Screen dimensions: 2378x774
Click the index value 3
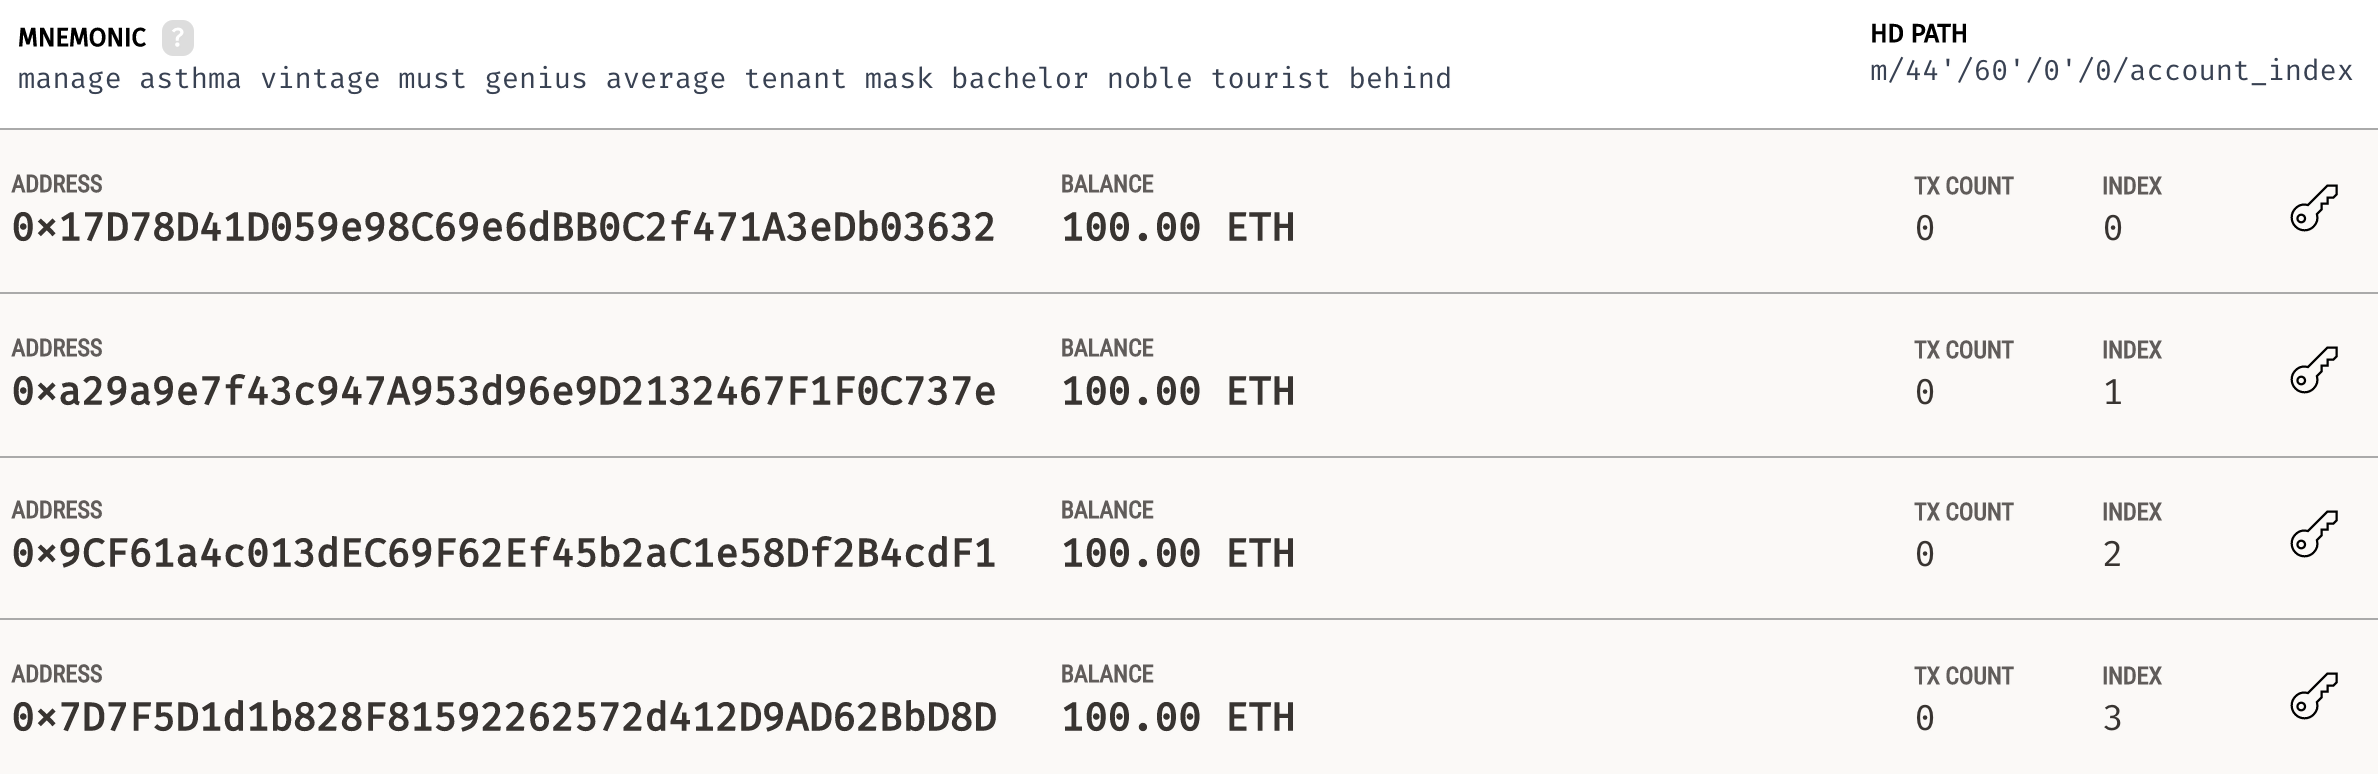pyautogui.click(x=2112, y=719)
